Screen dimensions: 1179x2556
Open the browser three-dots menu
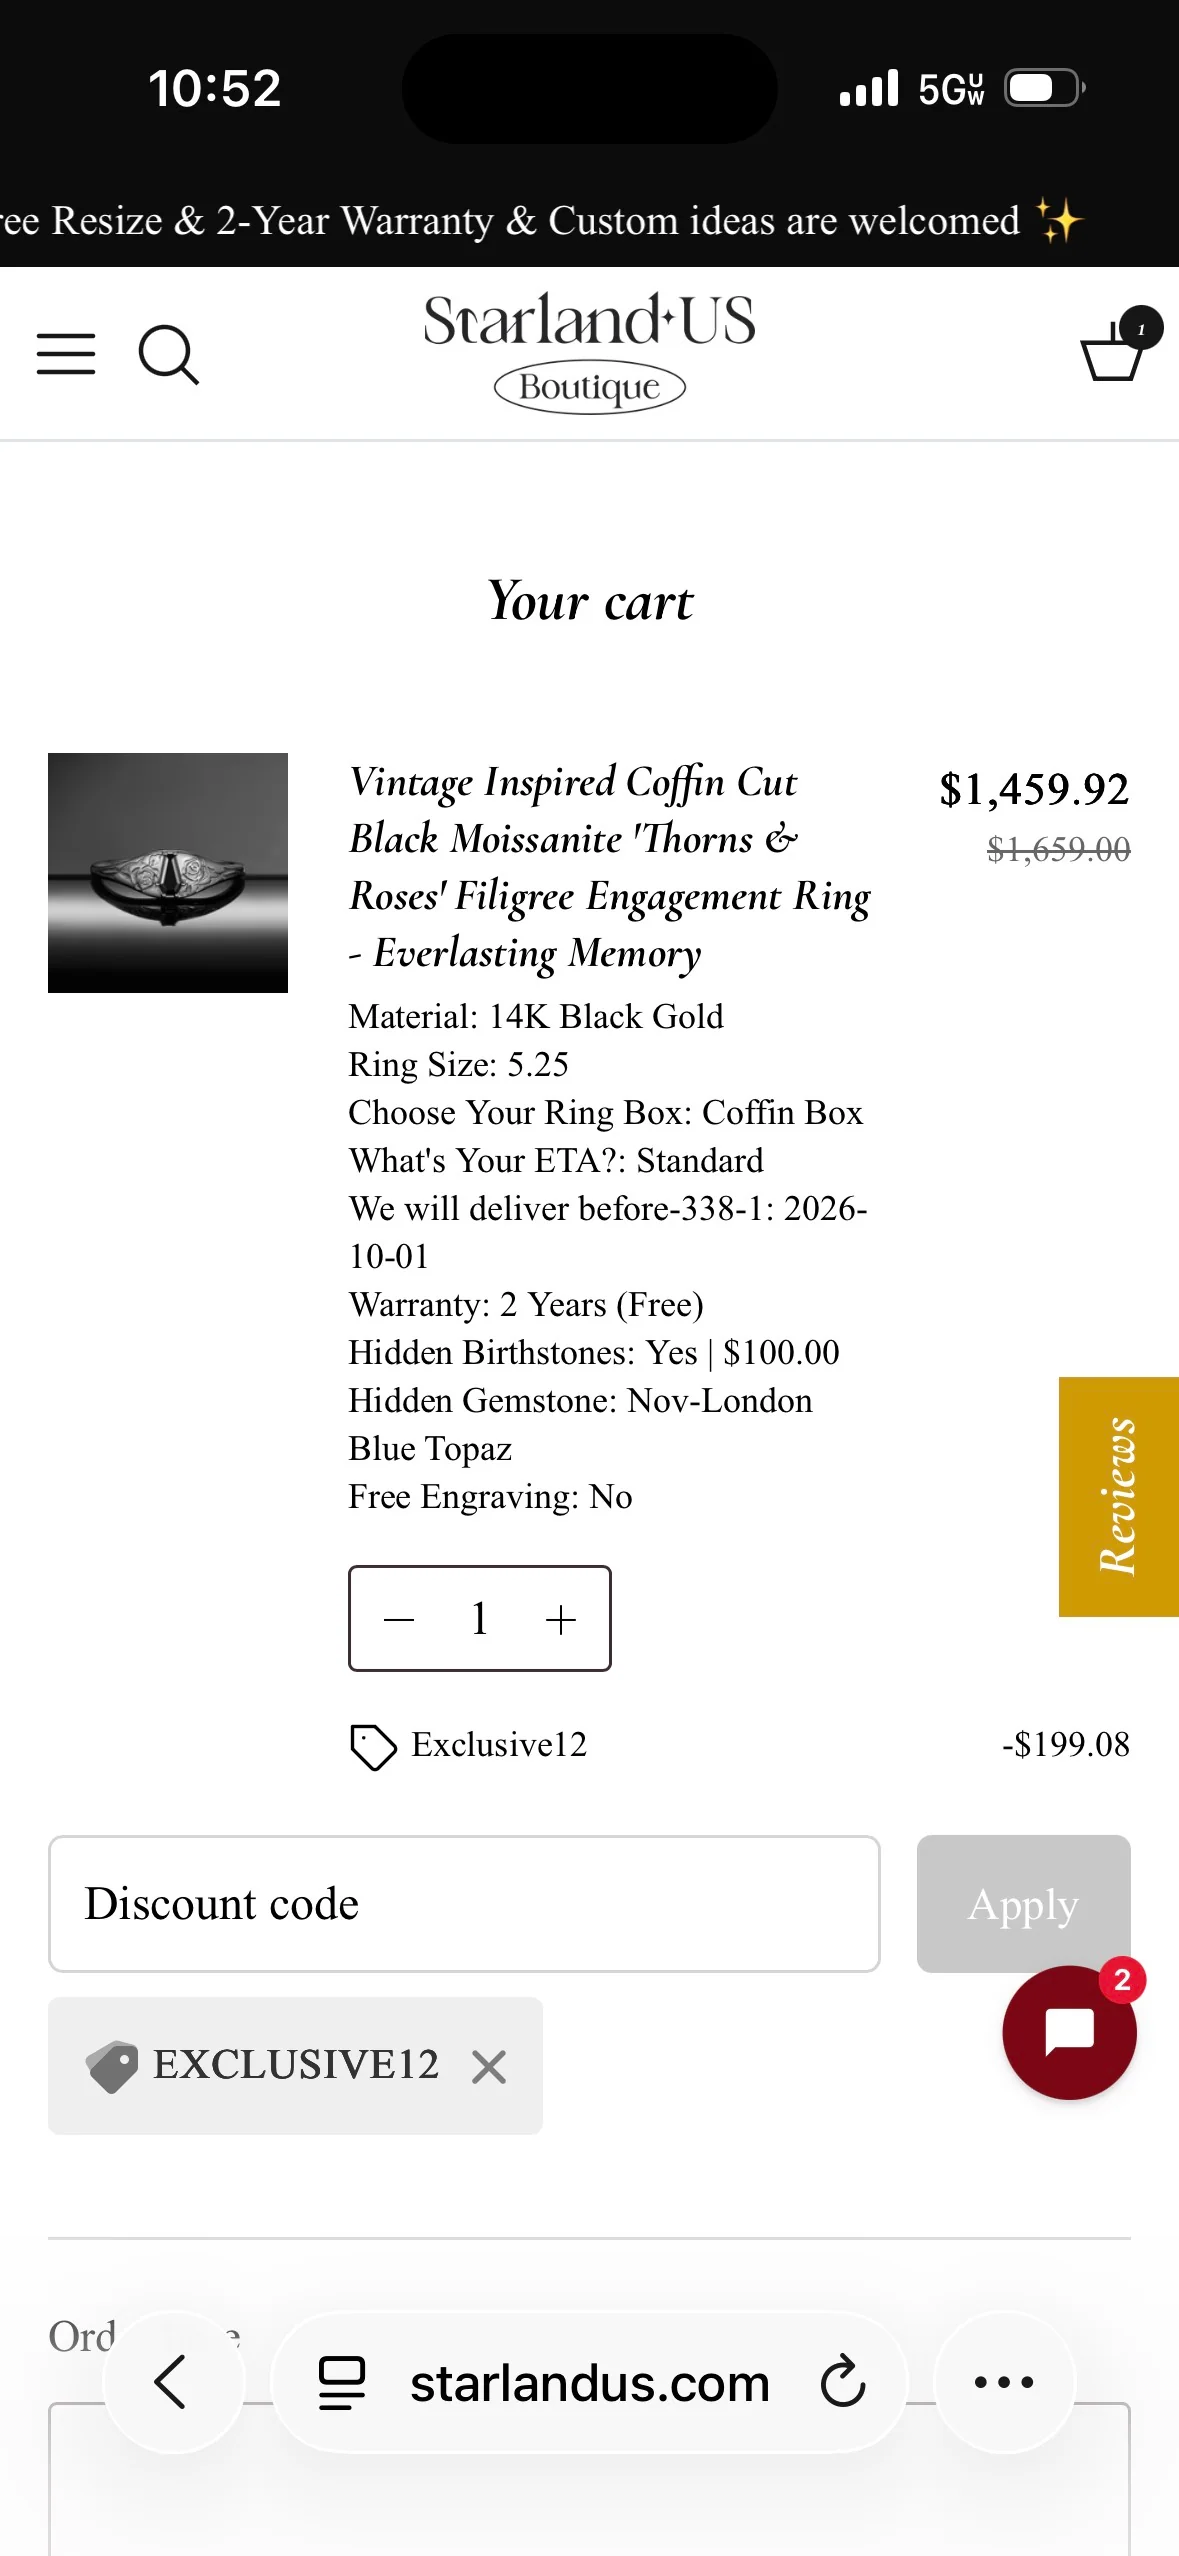1004,2382
